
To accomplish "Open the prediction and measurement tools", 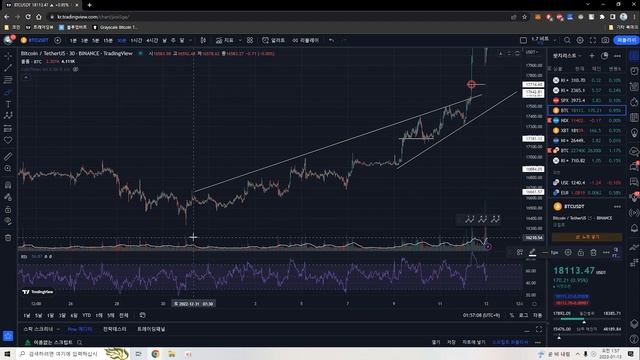I will pyautogui.click(x=8, y=128).
